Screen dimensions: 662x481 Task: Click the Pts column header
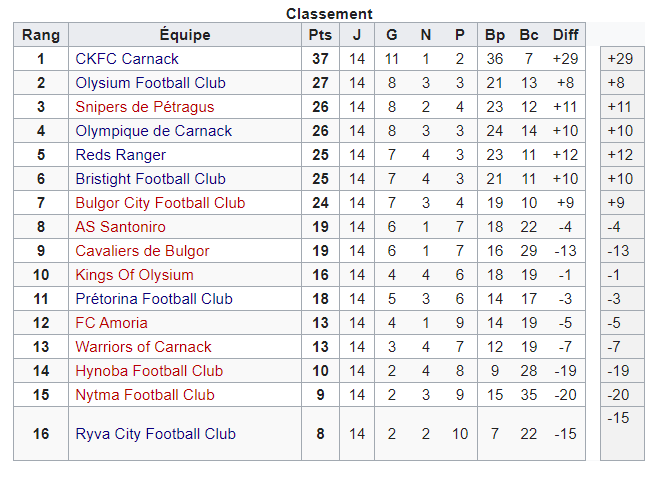[320, 35]
